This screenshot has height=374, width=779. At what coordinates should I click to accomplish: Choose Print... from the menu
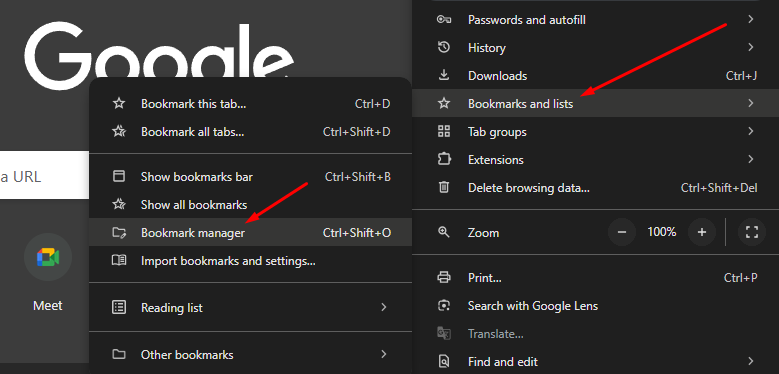pos(596,277)
